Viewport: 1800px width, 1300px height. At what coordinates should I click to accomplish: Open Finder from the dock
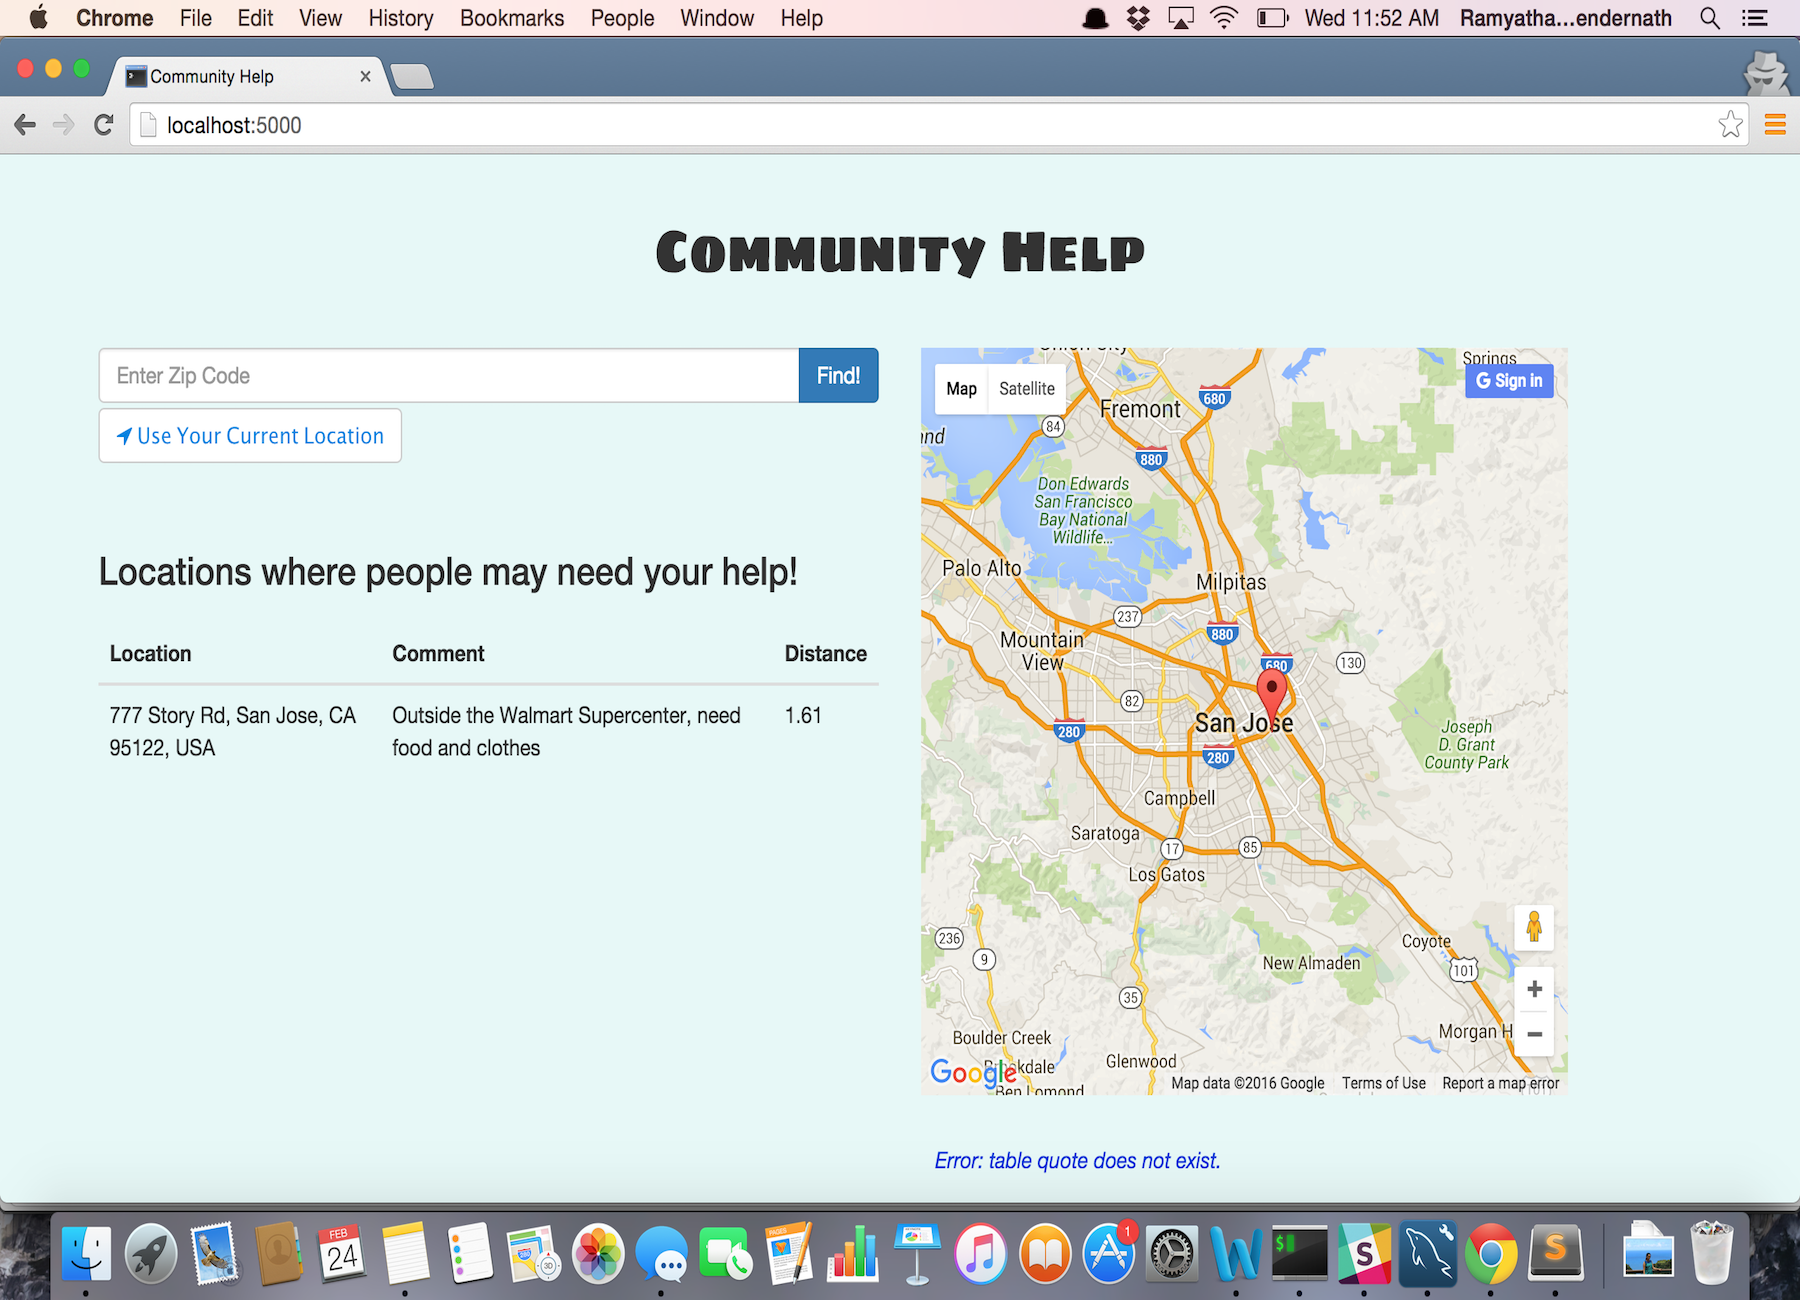pos(87,1253)
